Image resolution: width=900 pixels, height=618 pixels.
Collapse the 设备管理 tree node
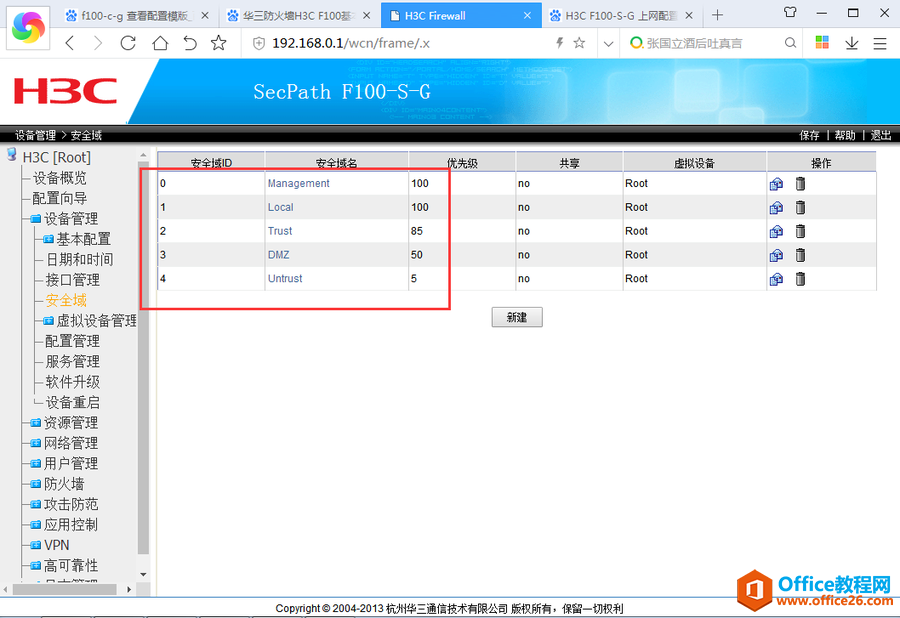click(36, 219)
